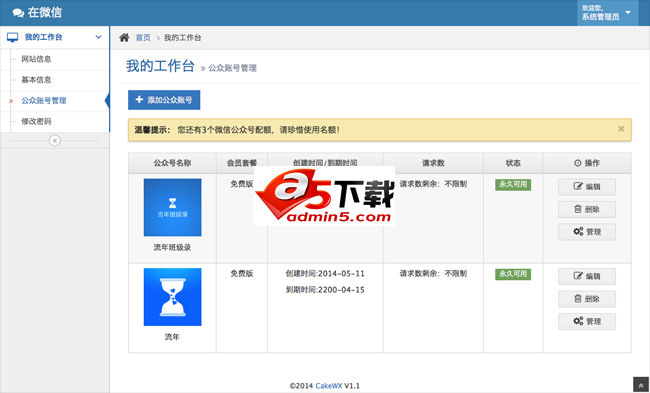The width and height of the screenshot is (650, 393).
Task: Click the 永久可用 badge in 流年 row
Action: point(513,274)
